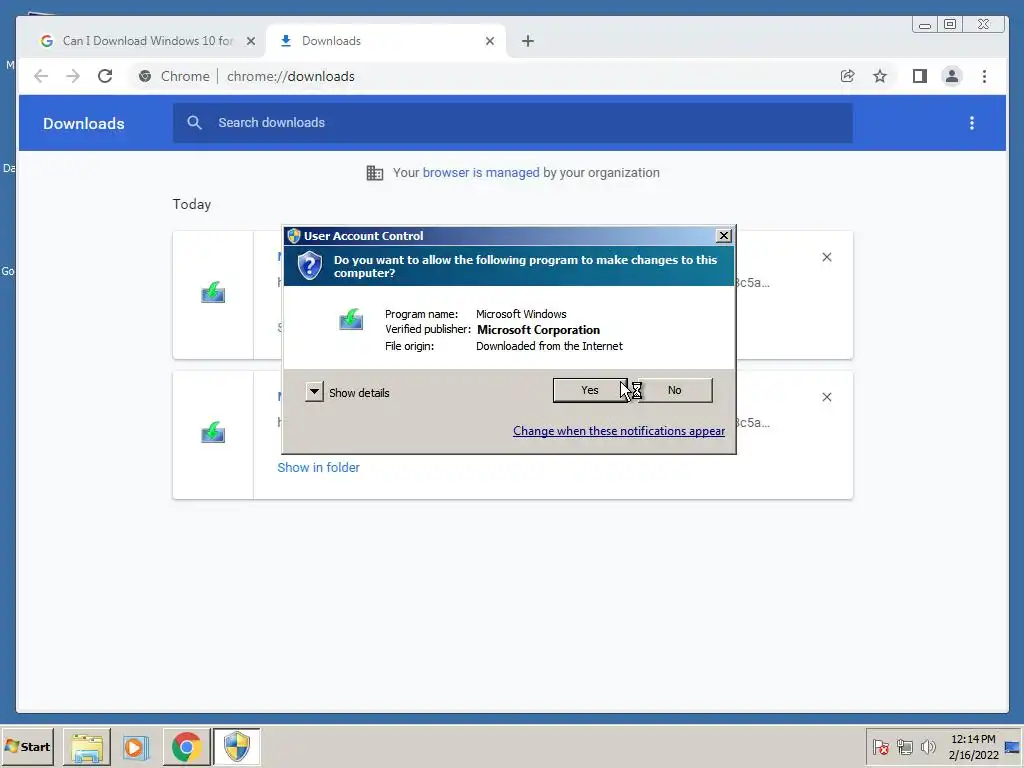
Task: Click Yes in User Account Control dialog
Action: tap(590, 390)
